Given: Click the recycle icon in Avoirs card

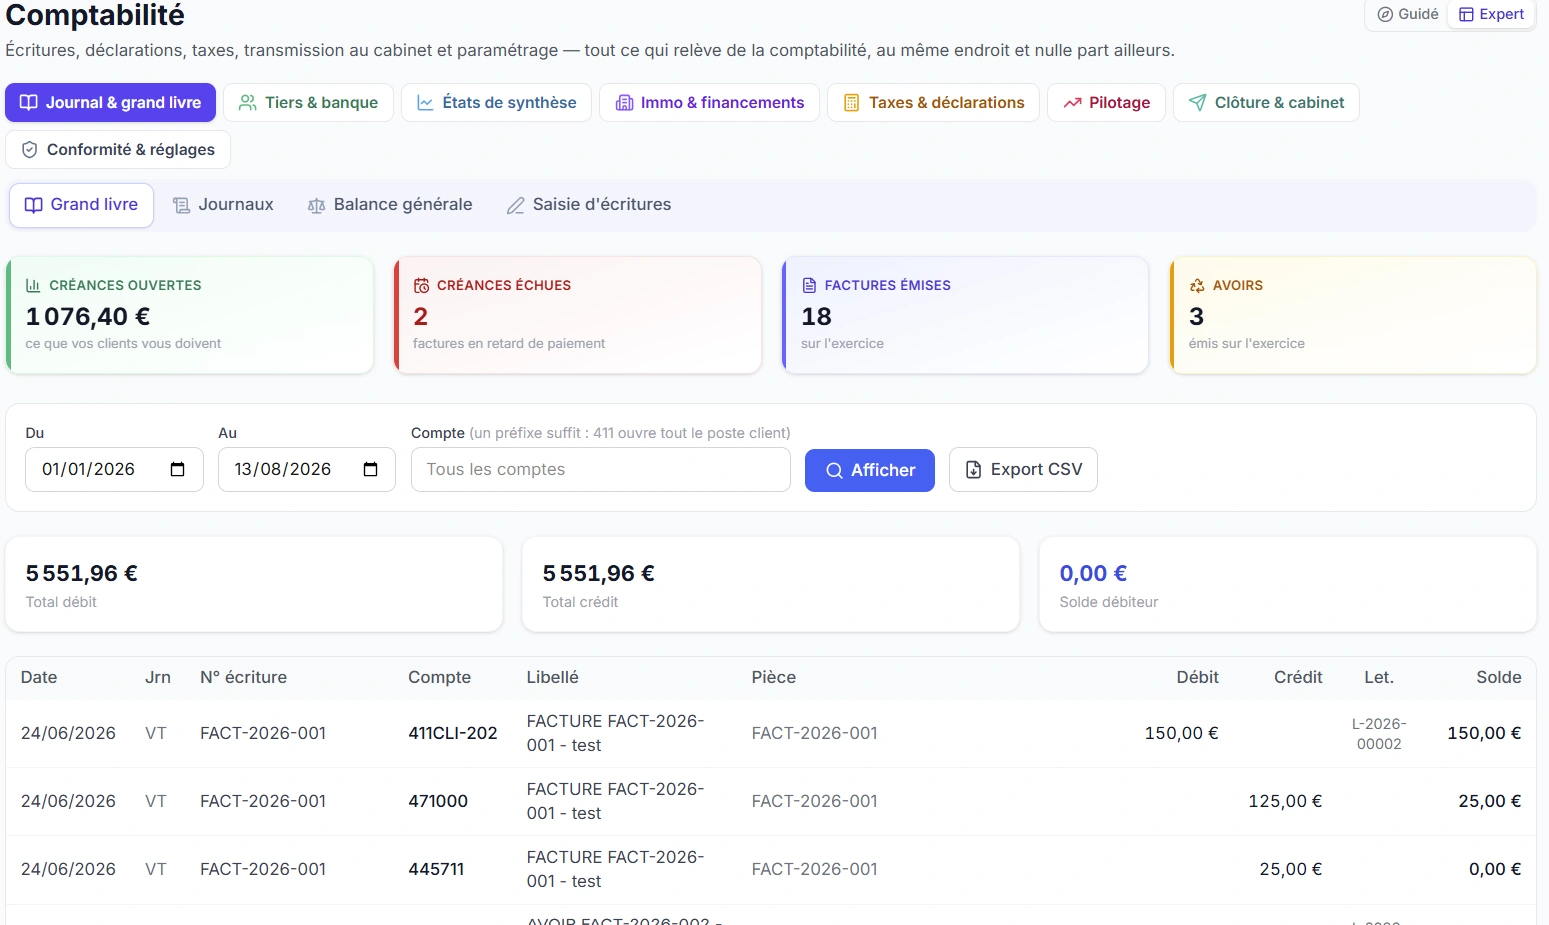Looking at the screenshot, I should tap(1197, 285).
